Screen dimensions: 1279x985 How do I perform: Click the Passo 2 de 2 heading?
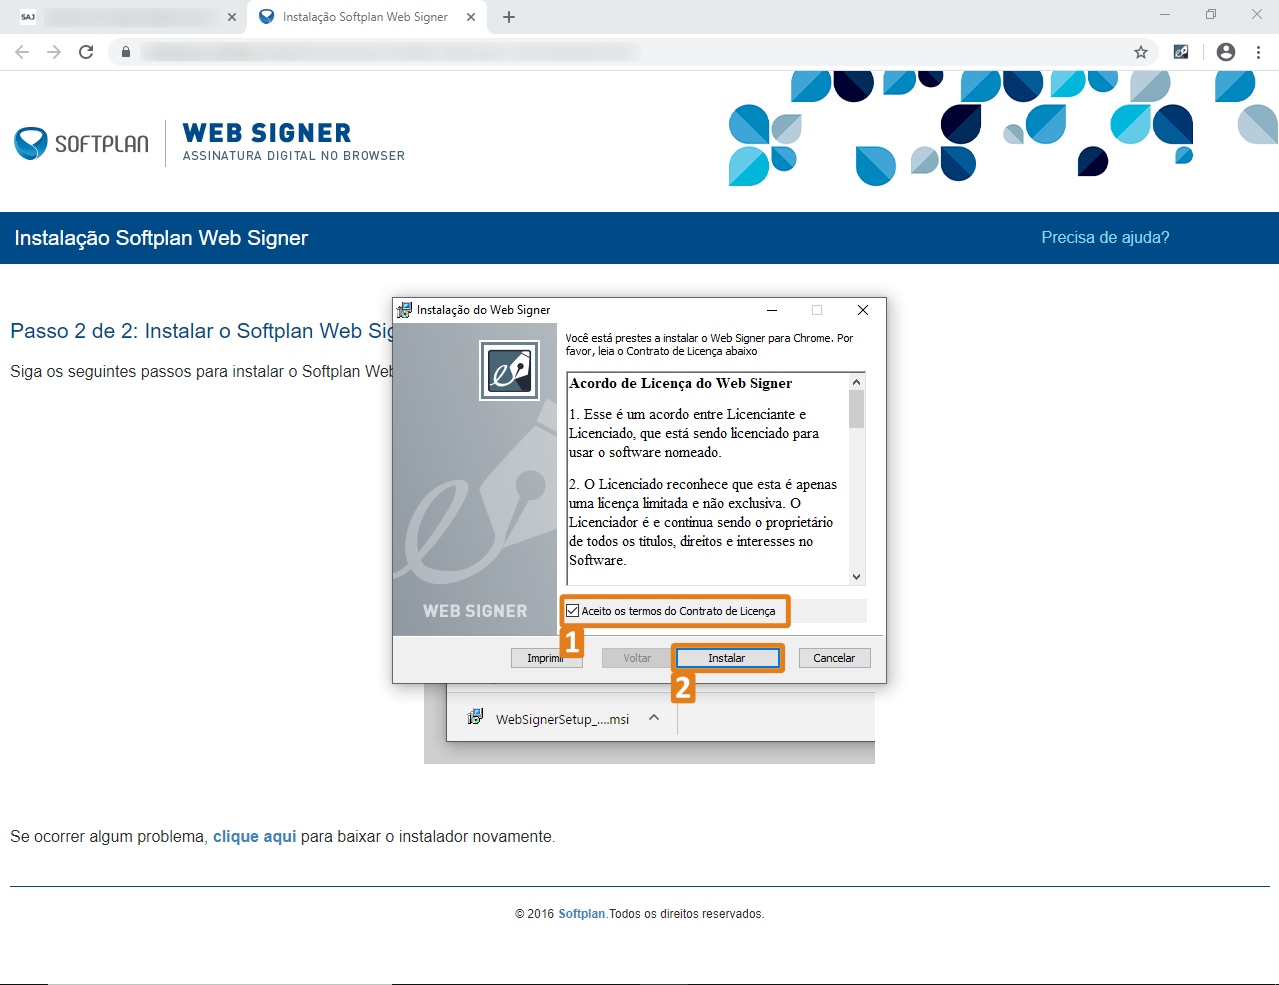[202, 331]
